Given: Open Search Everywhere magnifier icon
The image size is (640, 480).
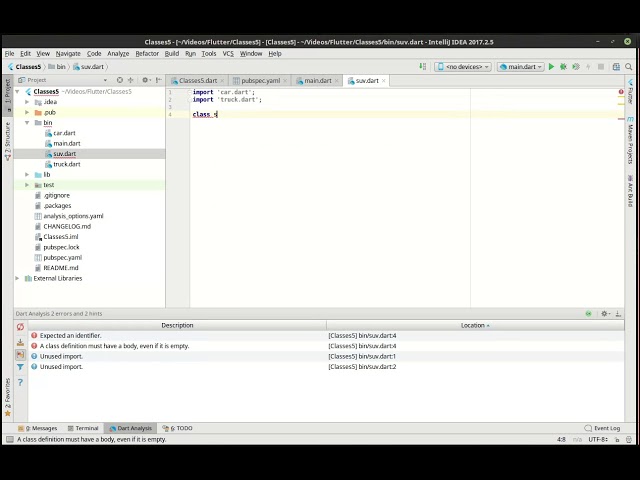Looking at the screenshot, I should (x=629, y=67).
